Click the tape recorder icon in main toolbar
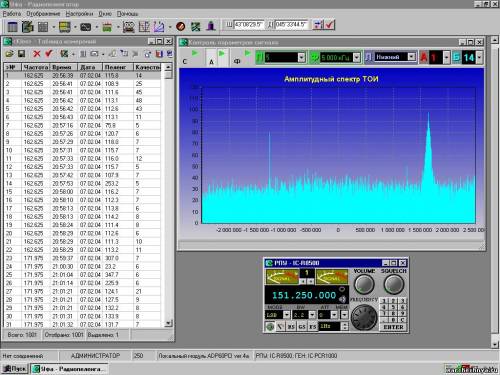 click(129, 27)
